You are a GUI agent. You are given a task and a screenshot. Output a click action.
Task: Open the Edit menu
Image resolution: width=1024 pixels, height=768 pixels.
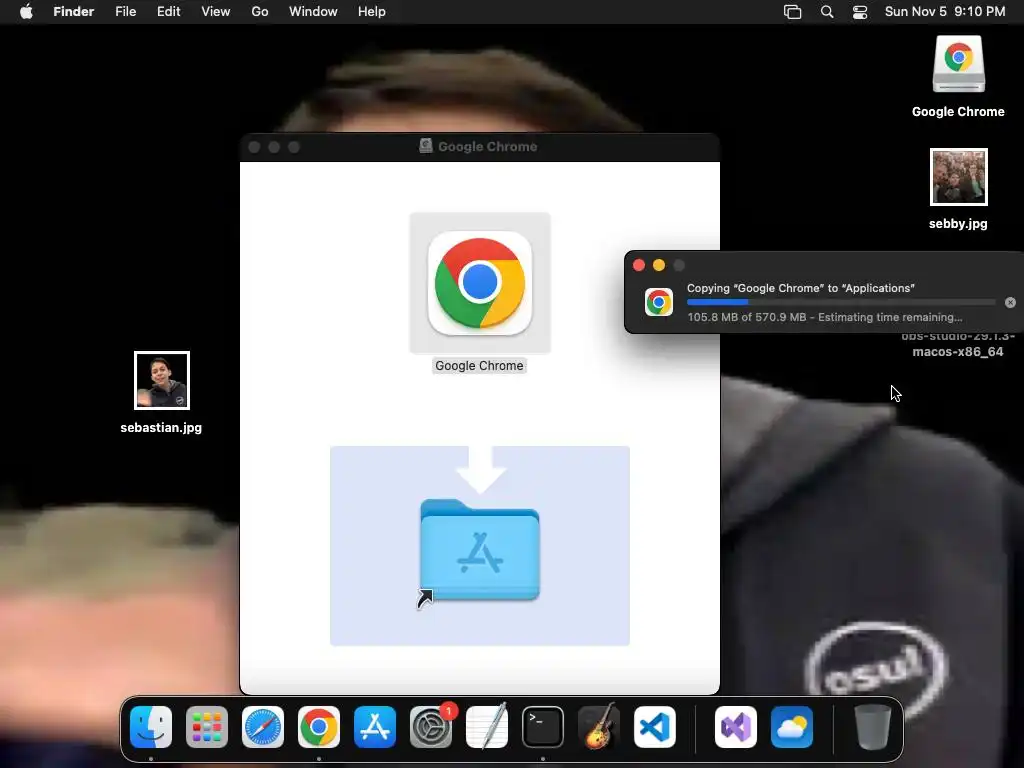168,12
